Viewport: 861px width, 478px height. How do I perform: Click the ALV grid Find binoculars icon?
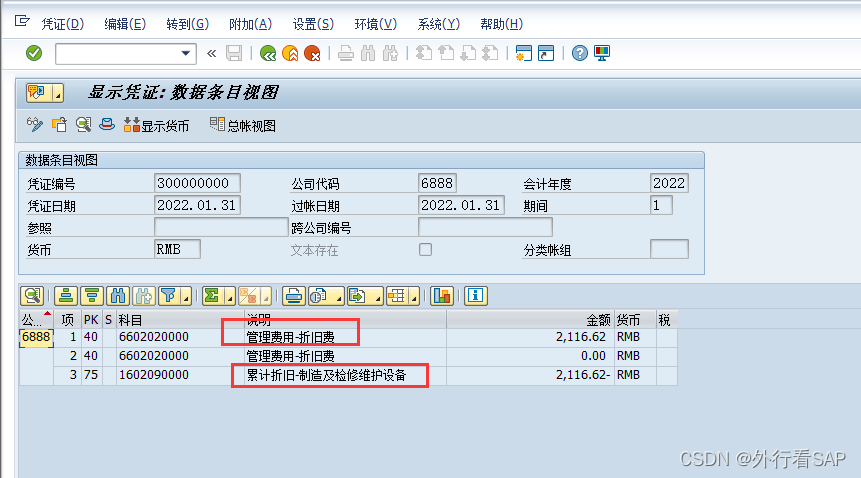[118, 296]
